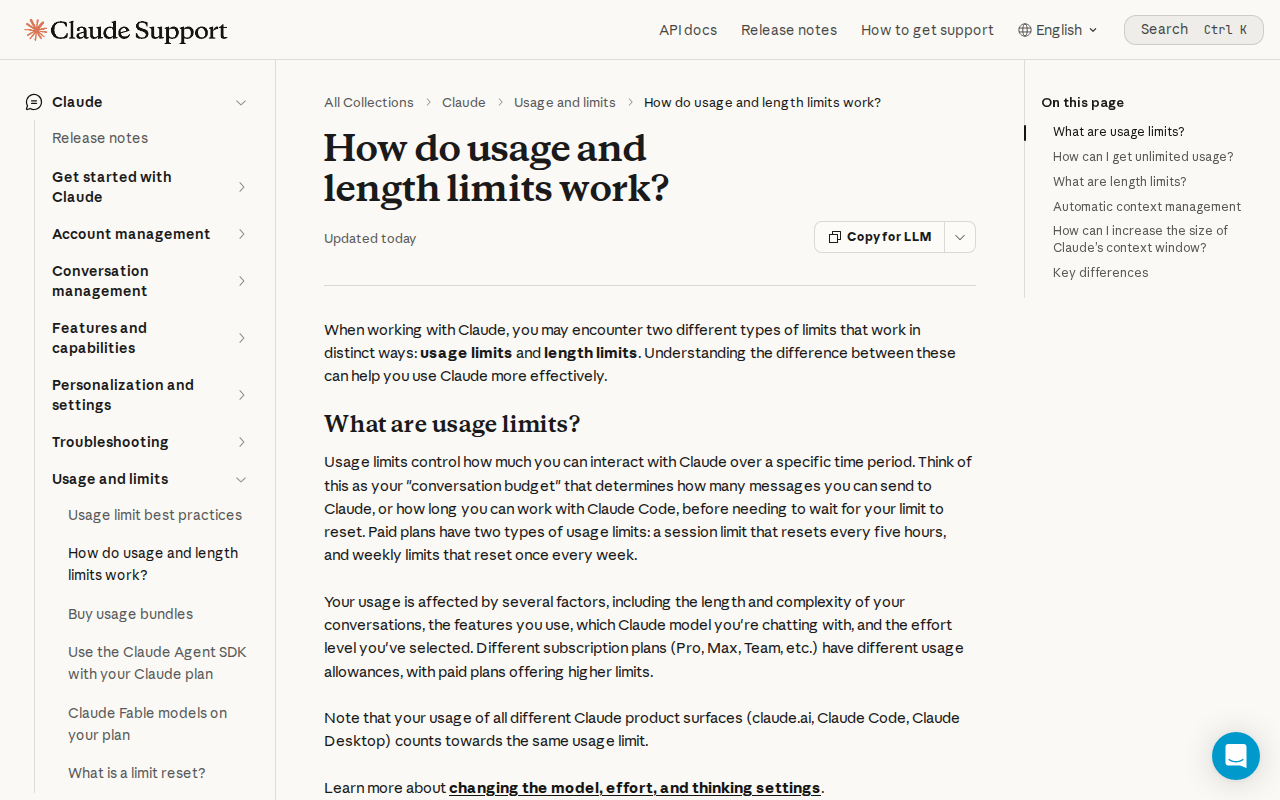Collapse the Claude sidebar section
The width and height of the screenshot is (1280, 800).
pos(241,102)
